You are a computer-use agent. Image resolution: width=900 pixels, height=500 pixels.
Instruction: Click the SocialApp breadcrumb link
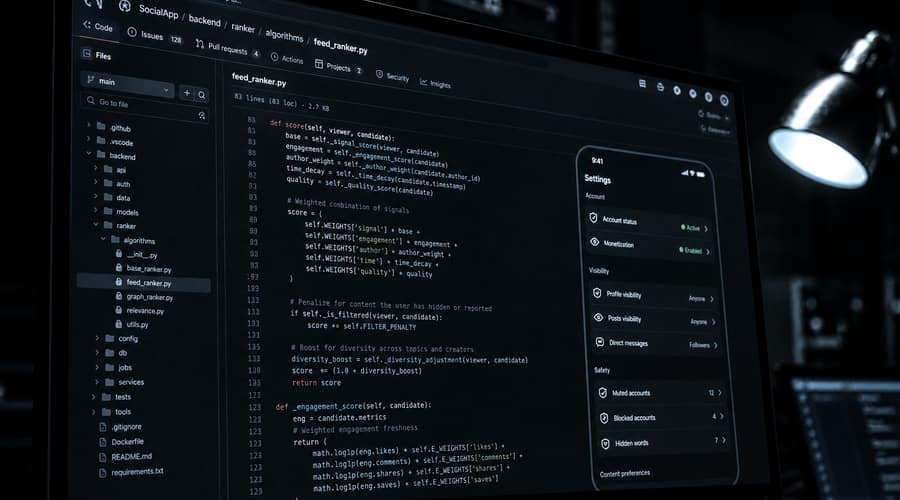coord(158,11)
